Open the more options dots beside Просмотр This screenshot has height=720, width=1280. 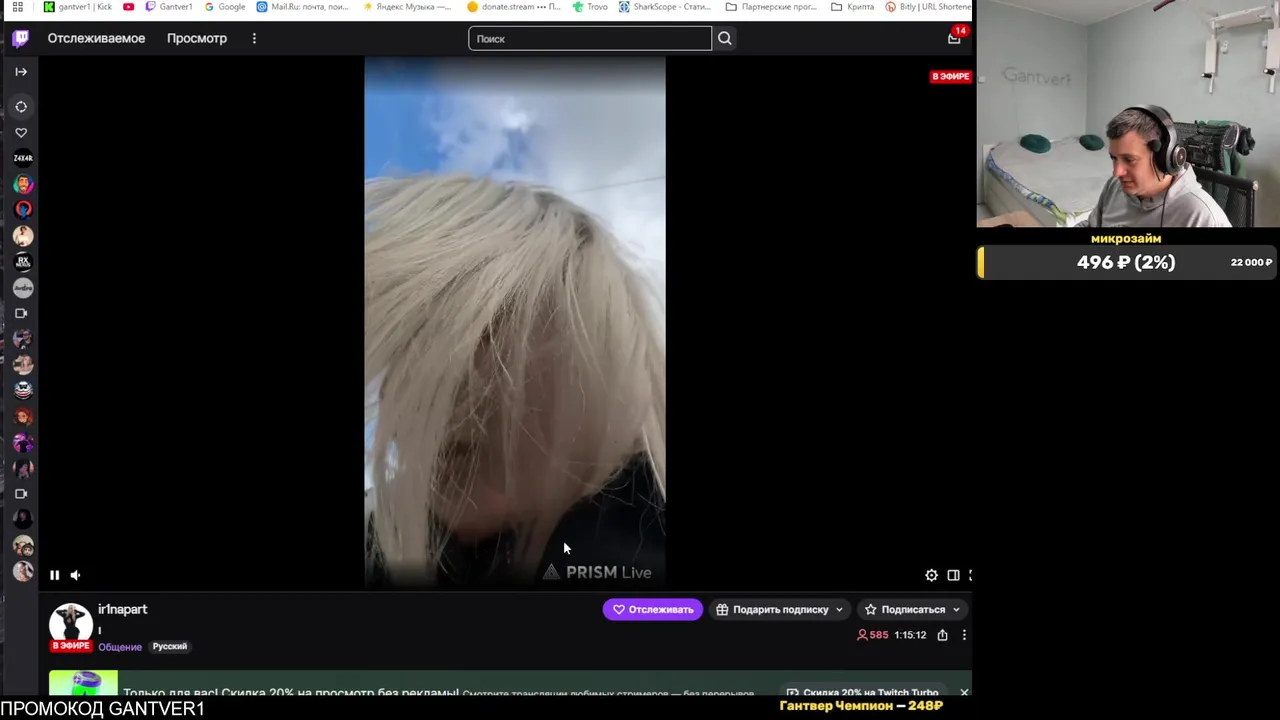254,38
